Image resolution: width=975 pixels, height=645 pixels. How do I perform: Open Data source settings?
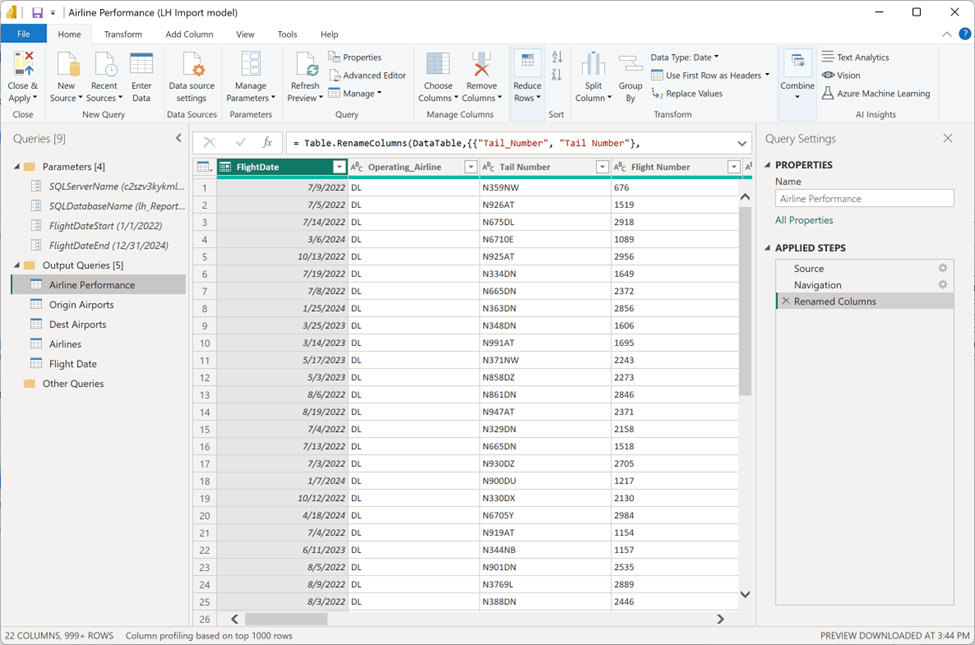tap(192, 78)
